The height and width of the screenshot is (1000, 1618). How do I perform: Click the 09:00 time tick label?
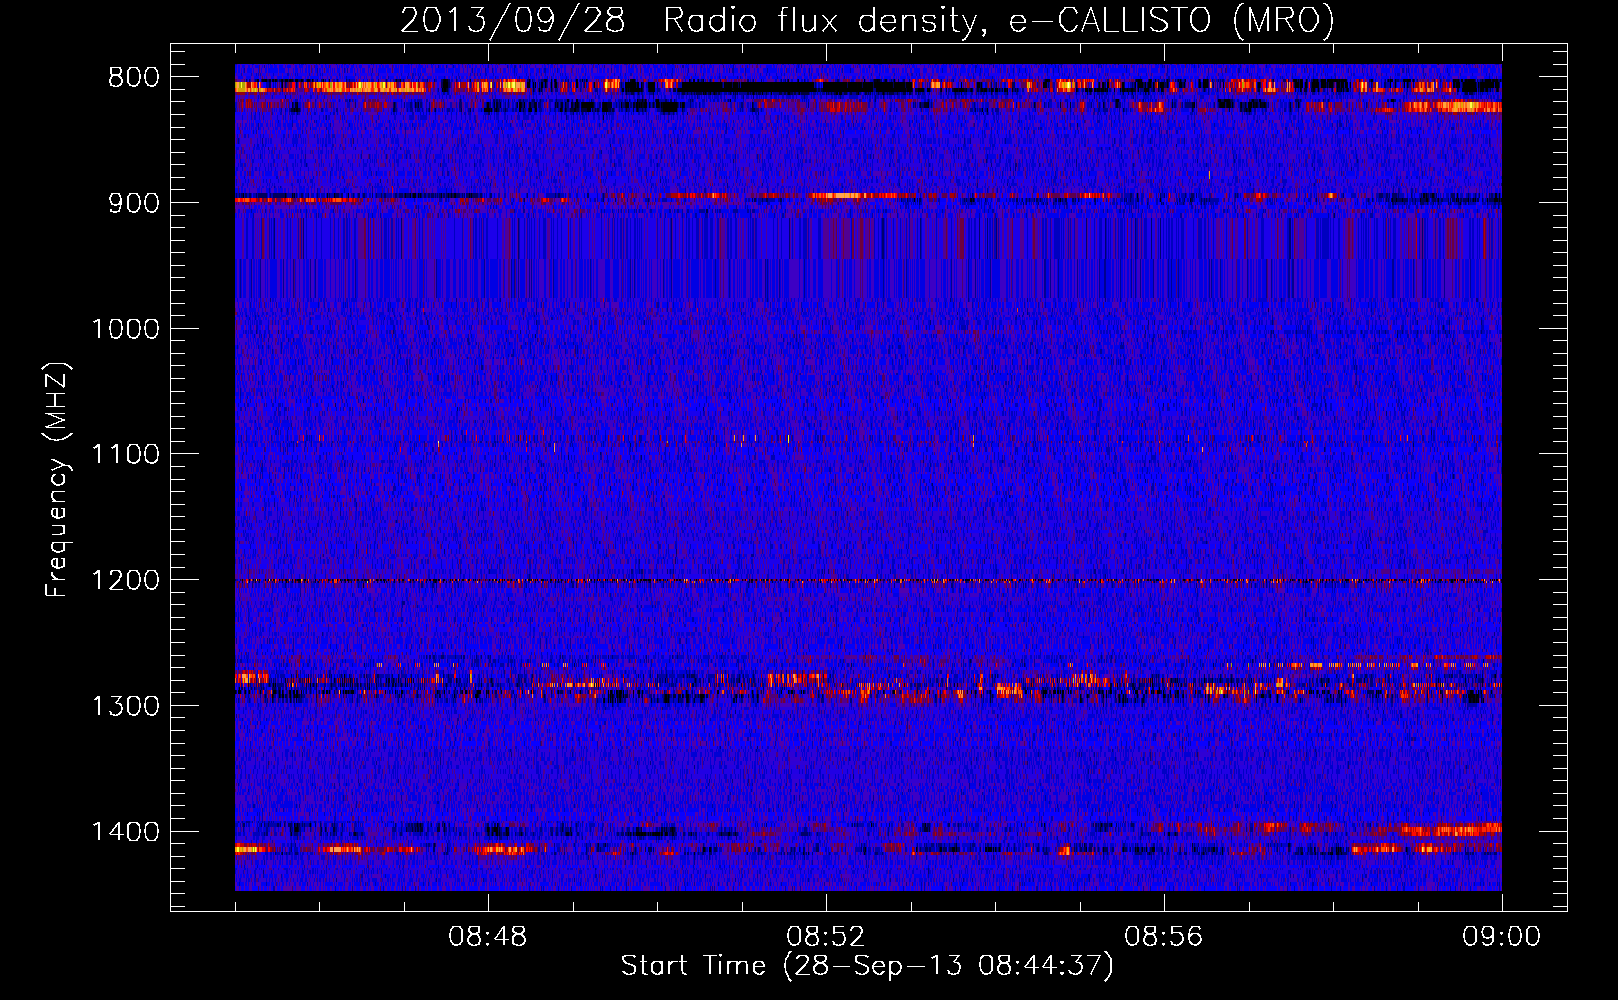click(x=1502, y=937)
